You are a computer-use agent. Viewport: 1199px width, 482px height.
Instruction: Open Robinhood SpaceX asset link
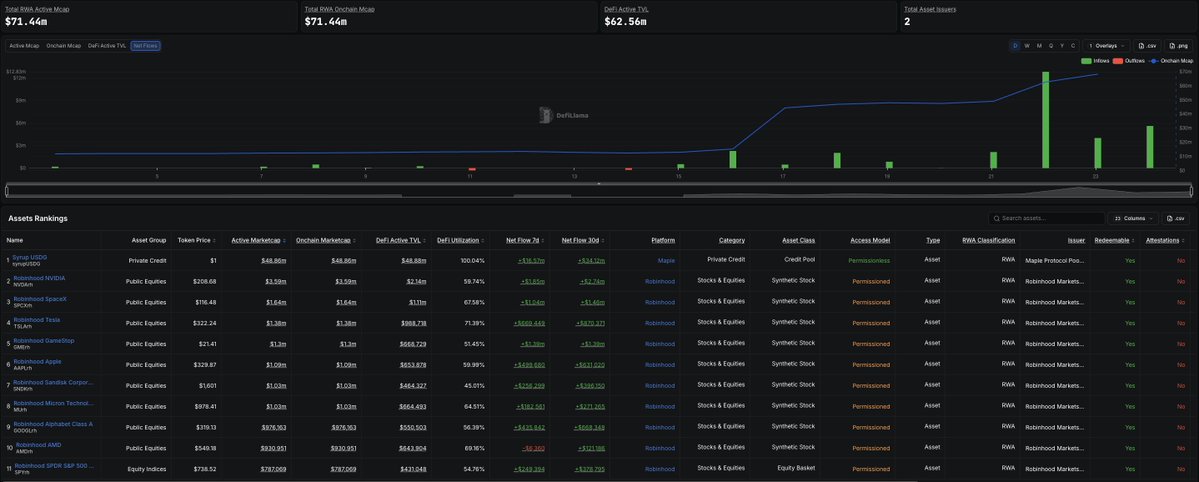[x=40, y=299]
